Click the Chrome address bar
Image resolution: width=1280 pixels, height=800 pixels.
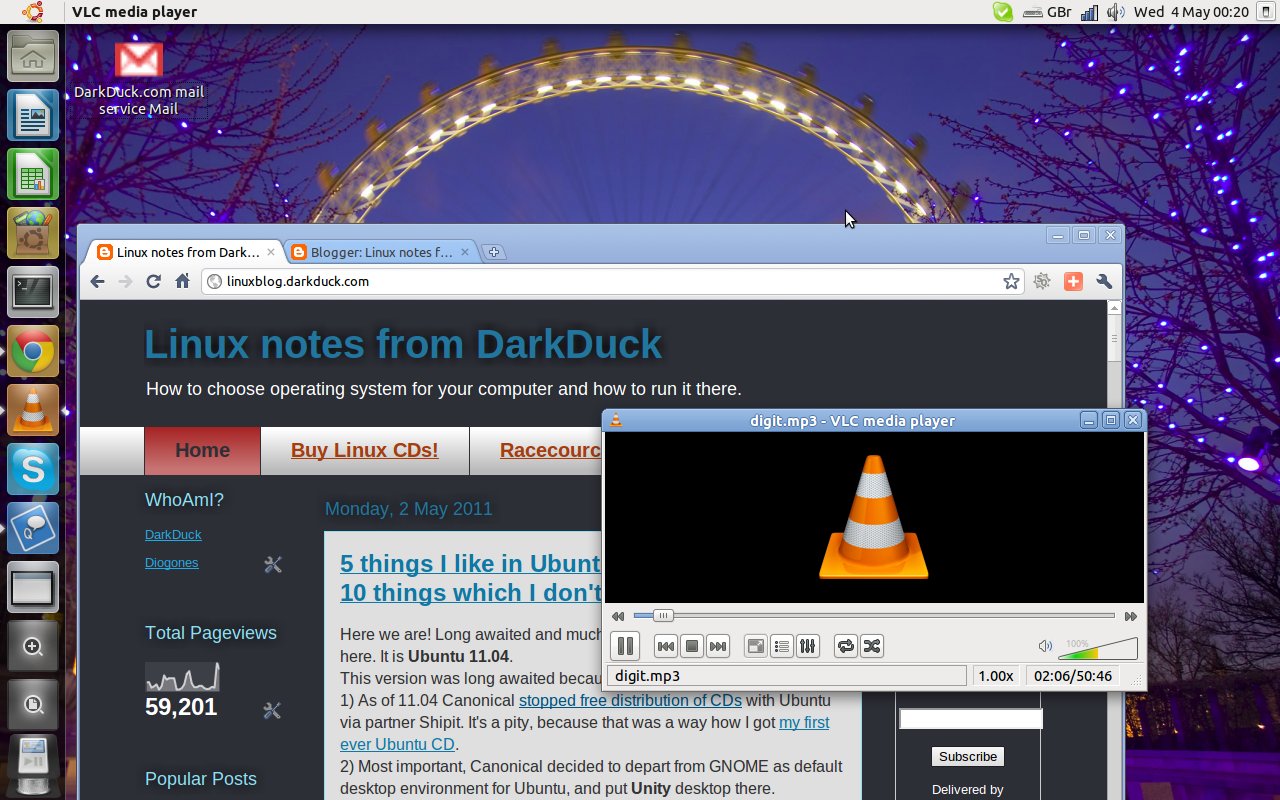tap(612, 282)
